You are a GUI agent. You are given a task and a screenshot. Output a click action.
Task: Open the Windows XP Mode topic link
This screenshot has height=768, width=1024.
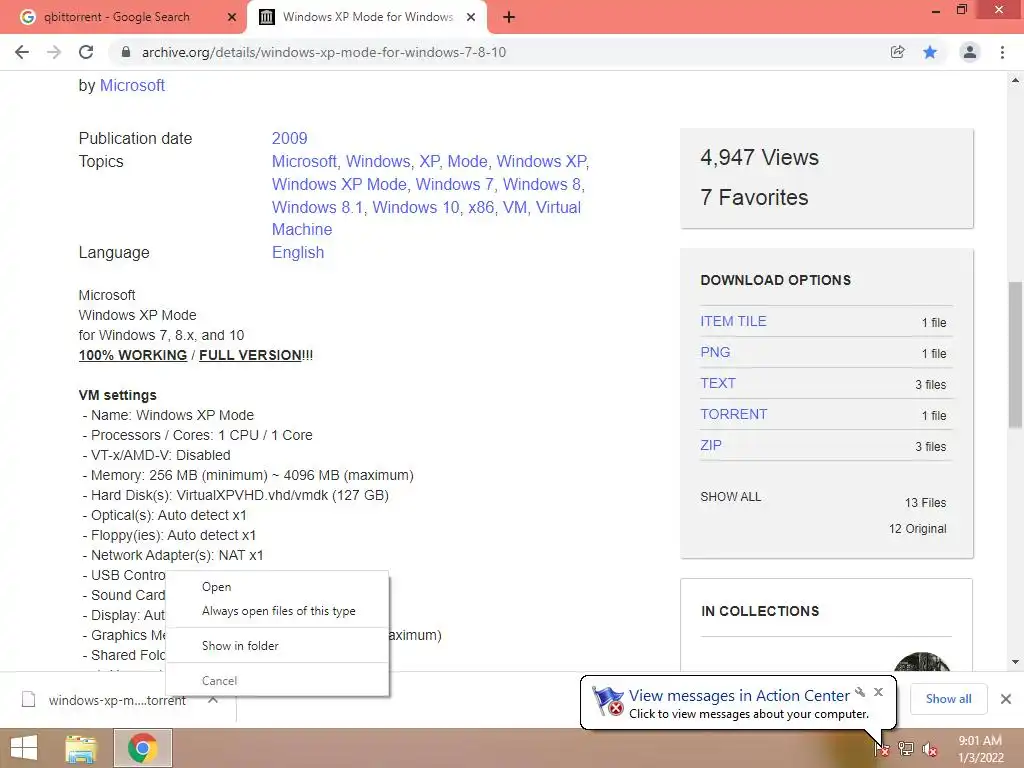coord(339,184)
